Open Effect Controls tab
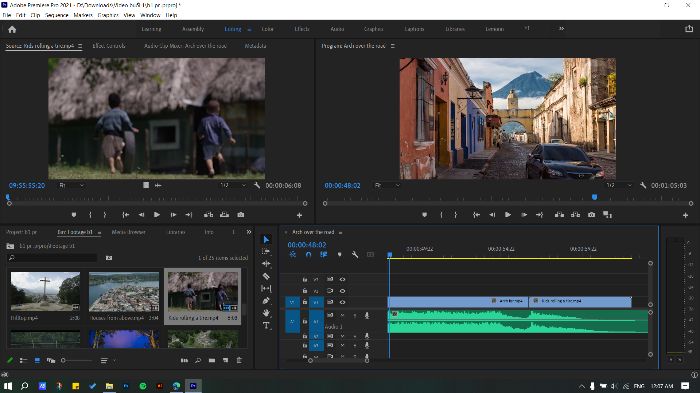 tap(109, 46)
